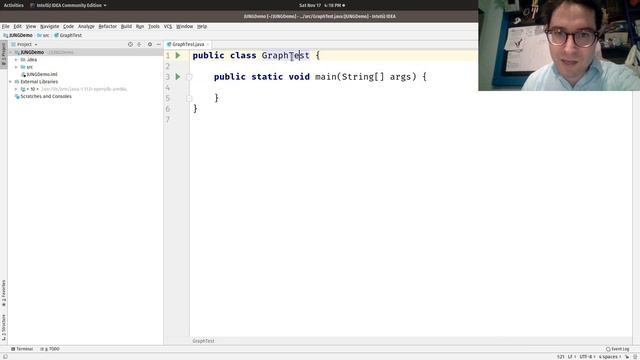Open the Window menu
Image resolution: width=640 pixels, height=360 pixels.
(x=184, y=26)
